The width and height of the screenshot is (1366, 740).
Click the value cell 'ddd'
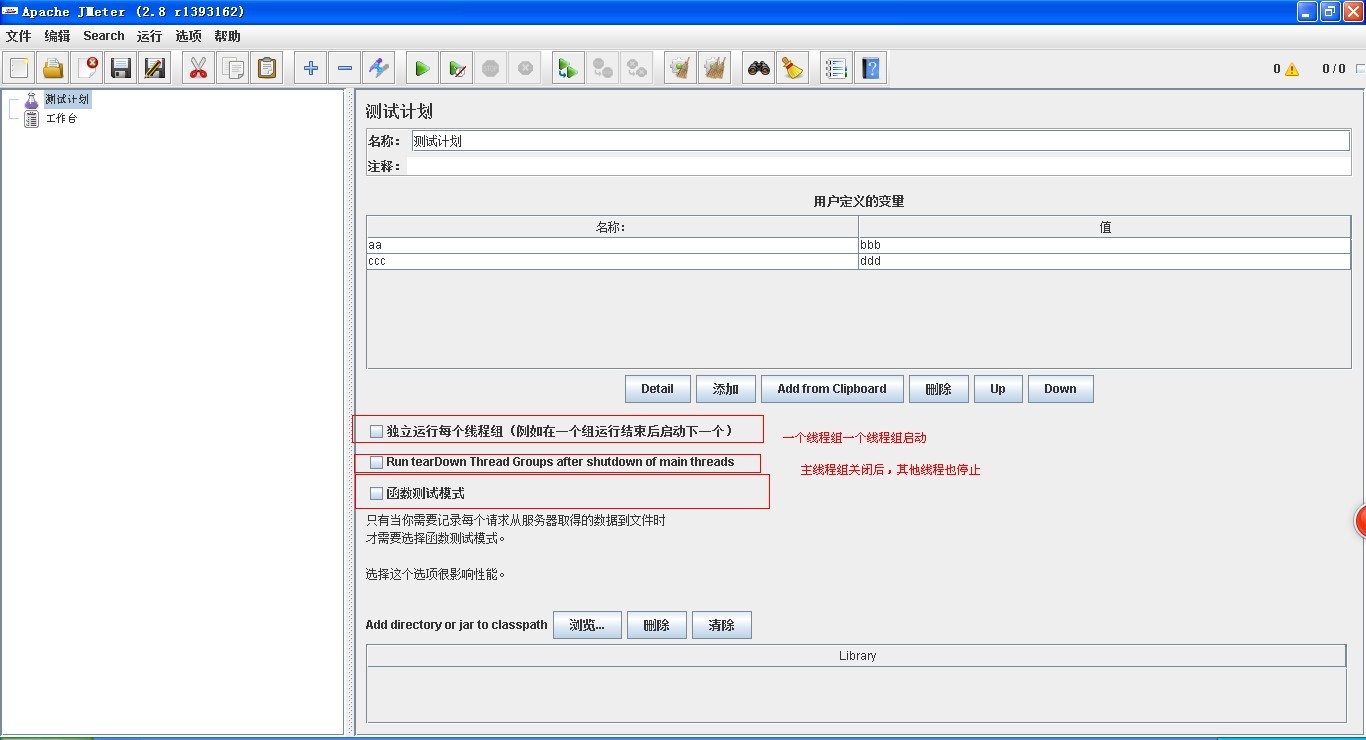tap(1104, 261)
